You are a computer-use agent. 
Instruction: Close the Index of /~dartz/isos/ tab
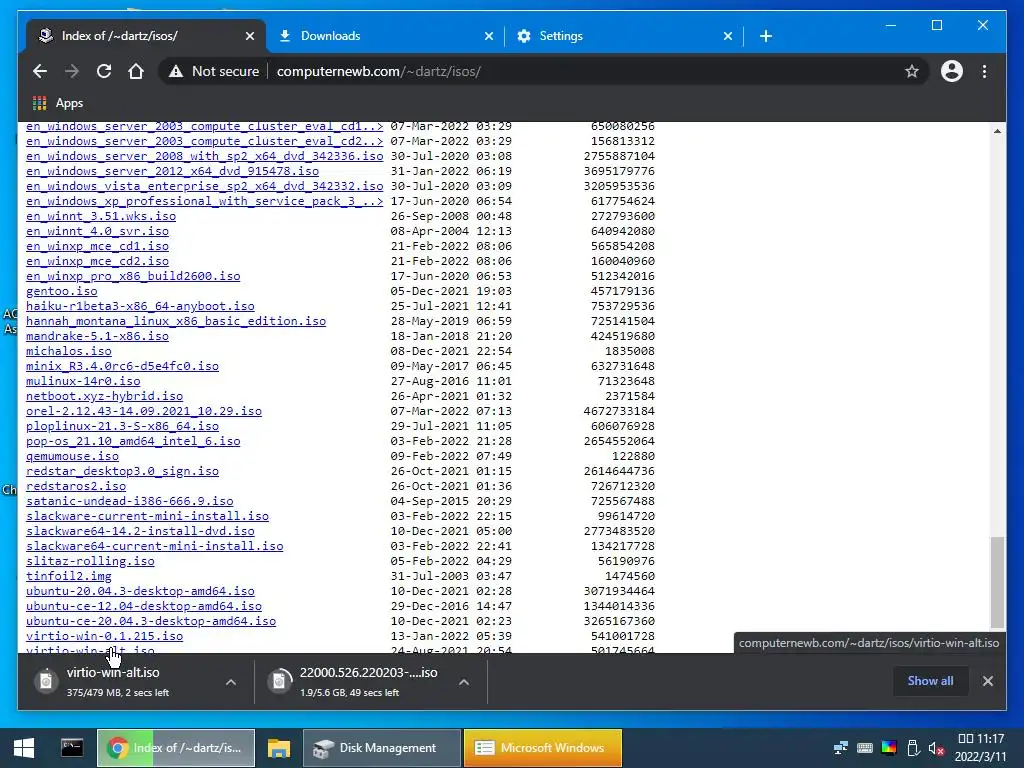coord(249,36)
